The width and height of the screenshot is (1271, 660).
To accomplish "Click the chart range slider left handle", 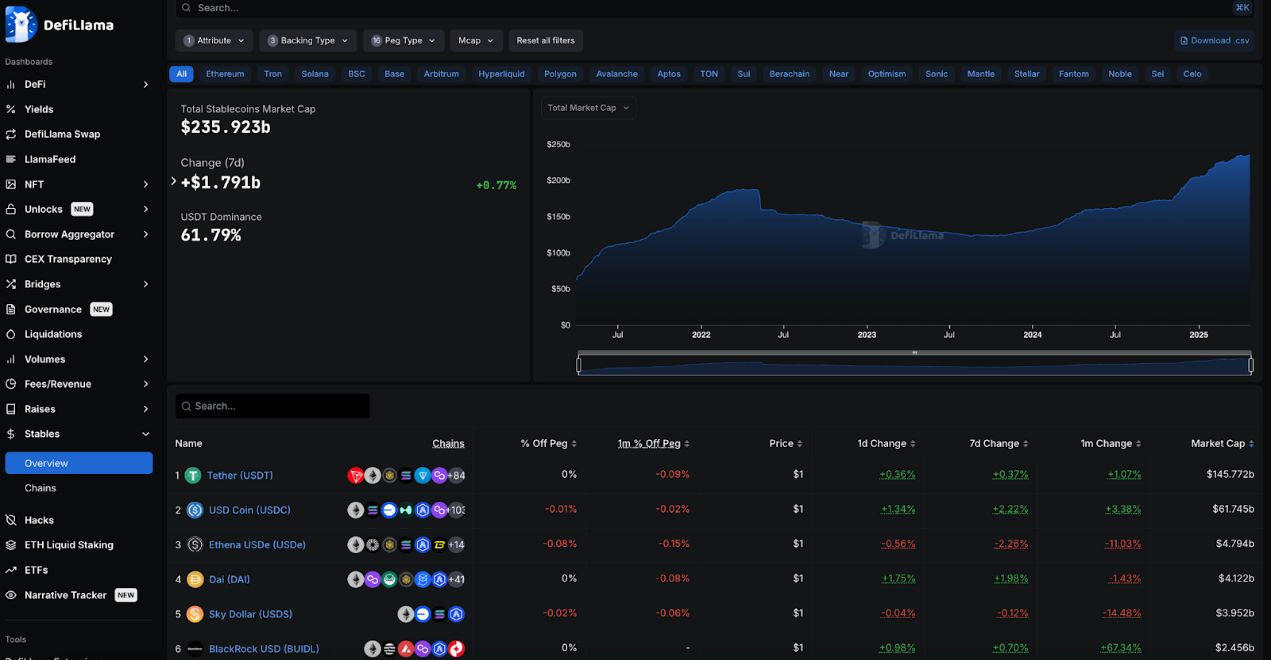I will coord(579,365).
